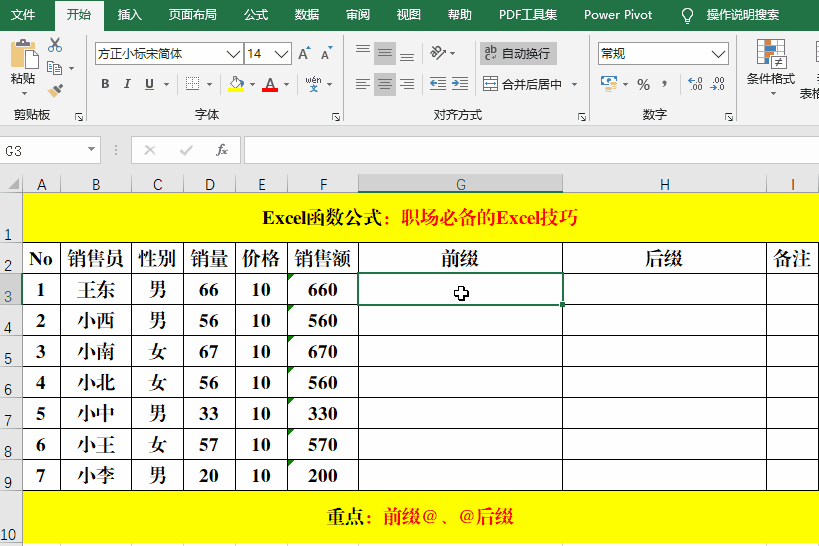
Task: Click the 后缀 header cell
Action: (x=664, y=258)
